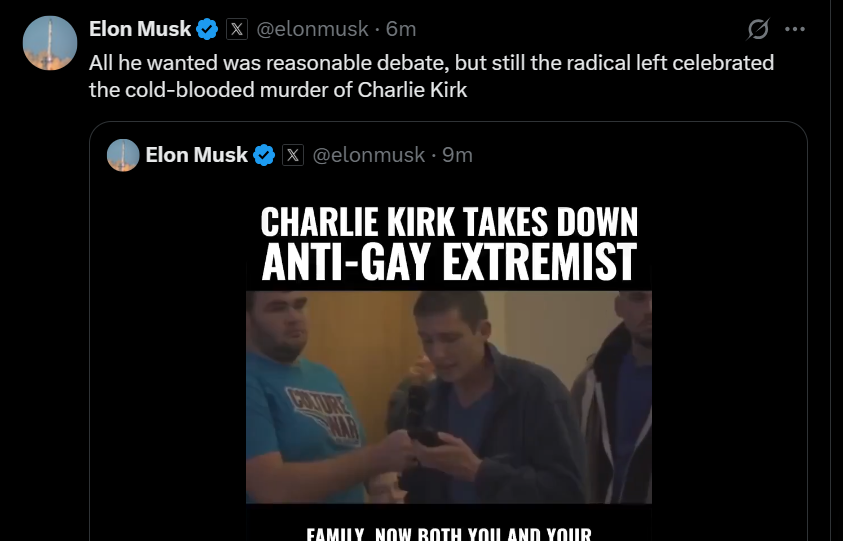This screenshot has width=843, height=541.
Task: Click the @elonmusk handle in quoted post
Action: pos(369,155)
